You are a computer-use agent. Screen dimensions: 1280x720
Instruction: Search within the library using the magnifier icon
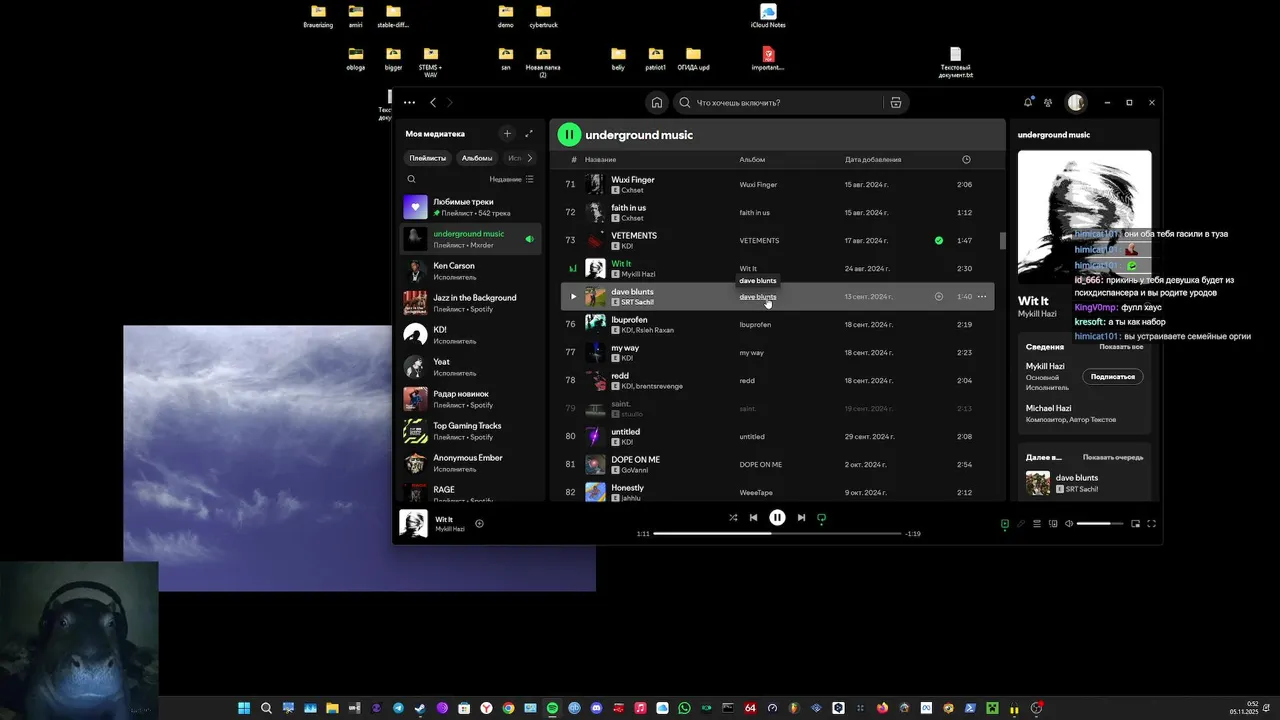click(x=411, y=179)
